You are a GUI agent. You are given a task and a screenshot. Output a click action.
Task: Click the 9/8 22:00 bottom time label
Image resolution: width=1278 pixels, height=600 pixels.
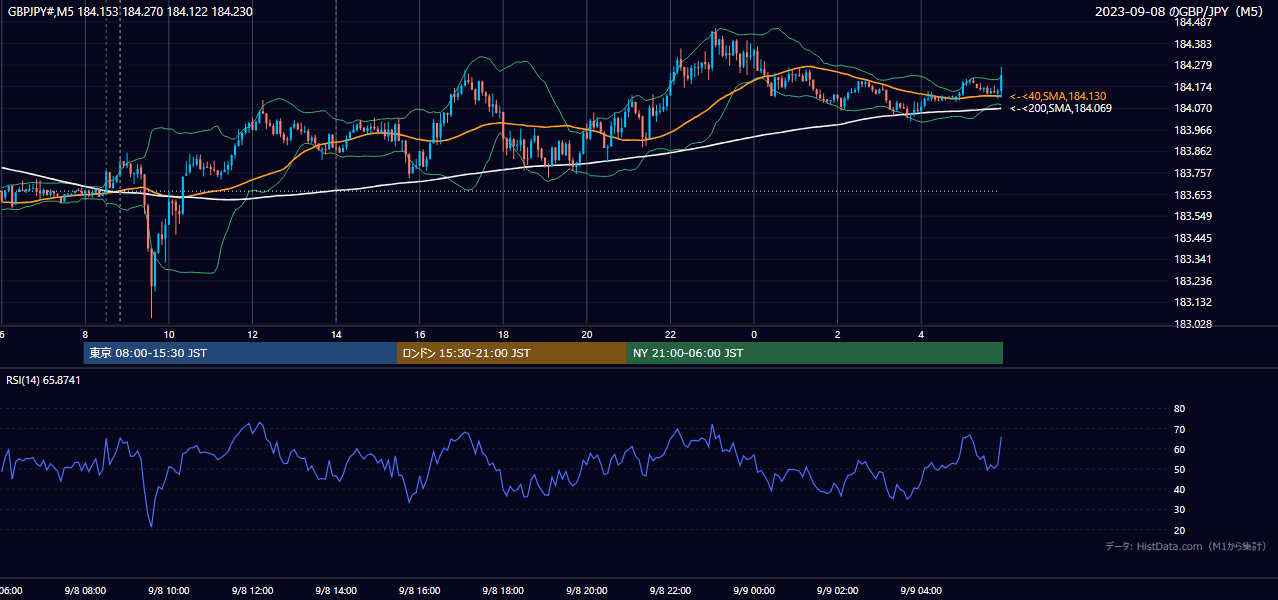tap(669, 591)
